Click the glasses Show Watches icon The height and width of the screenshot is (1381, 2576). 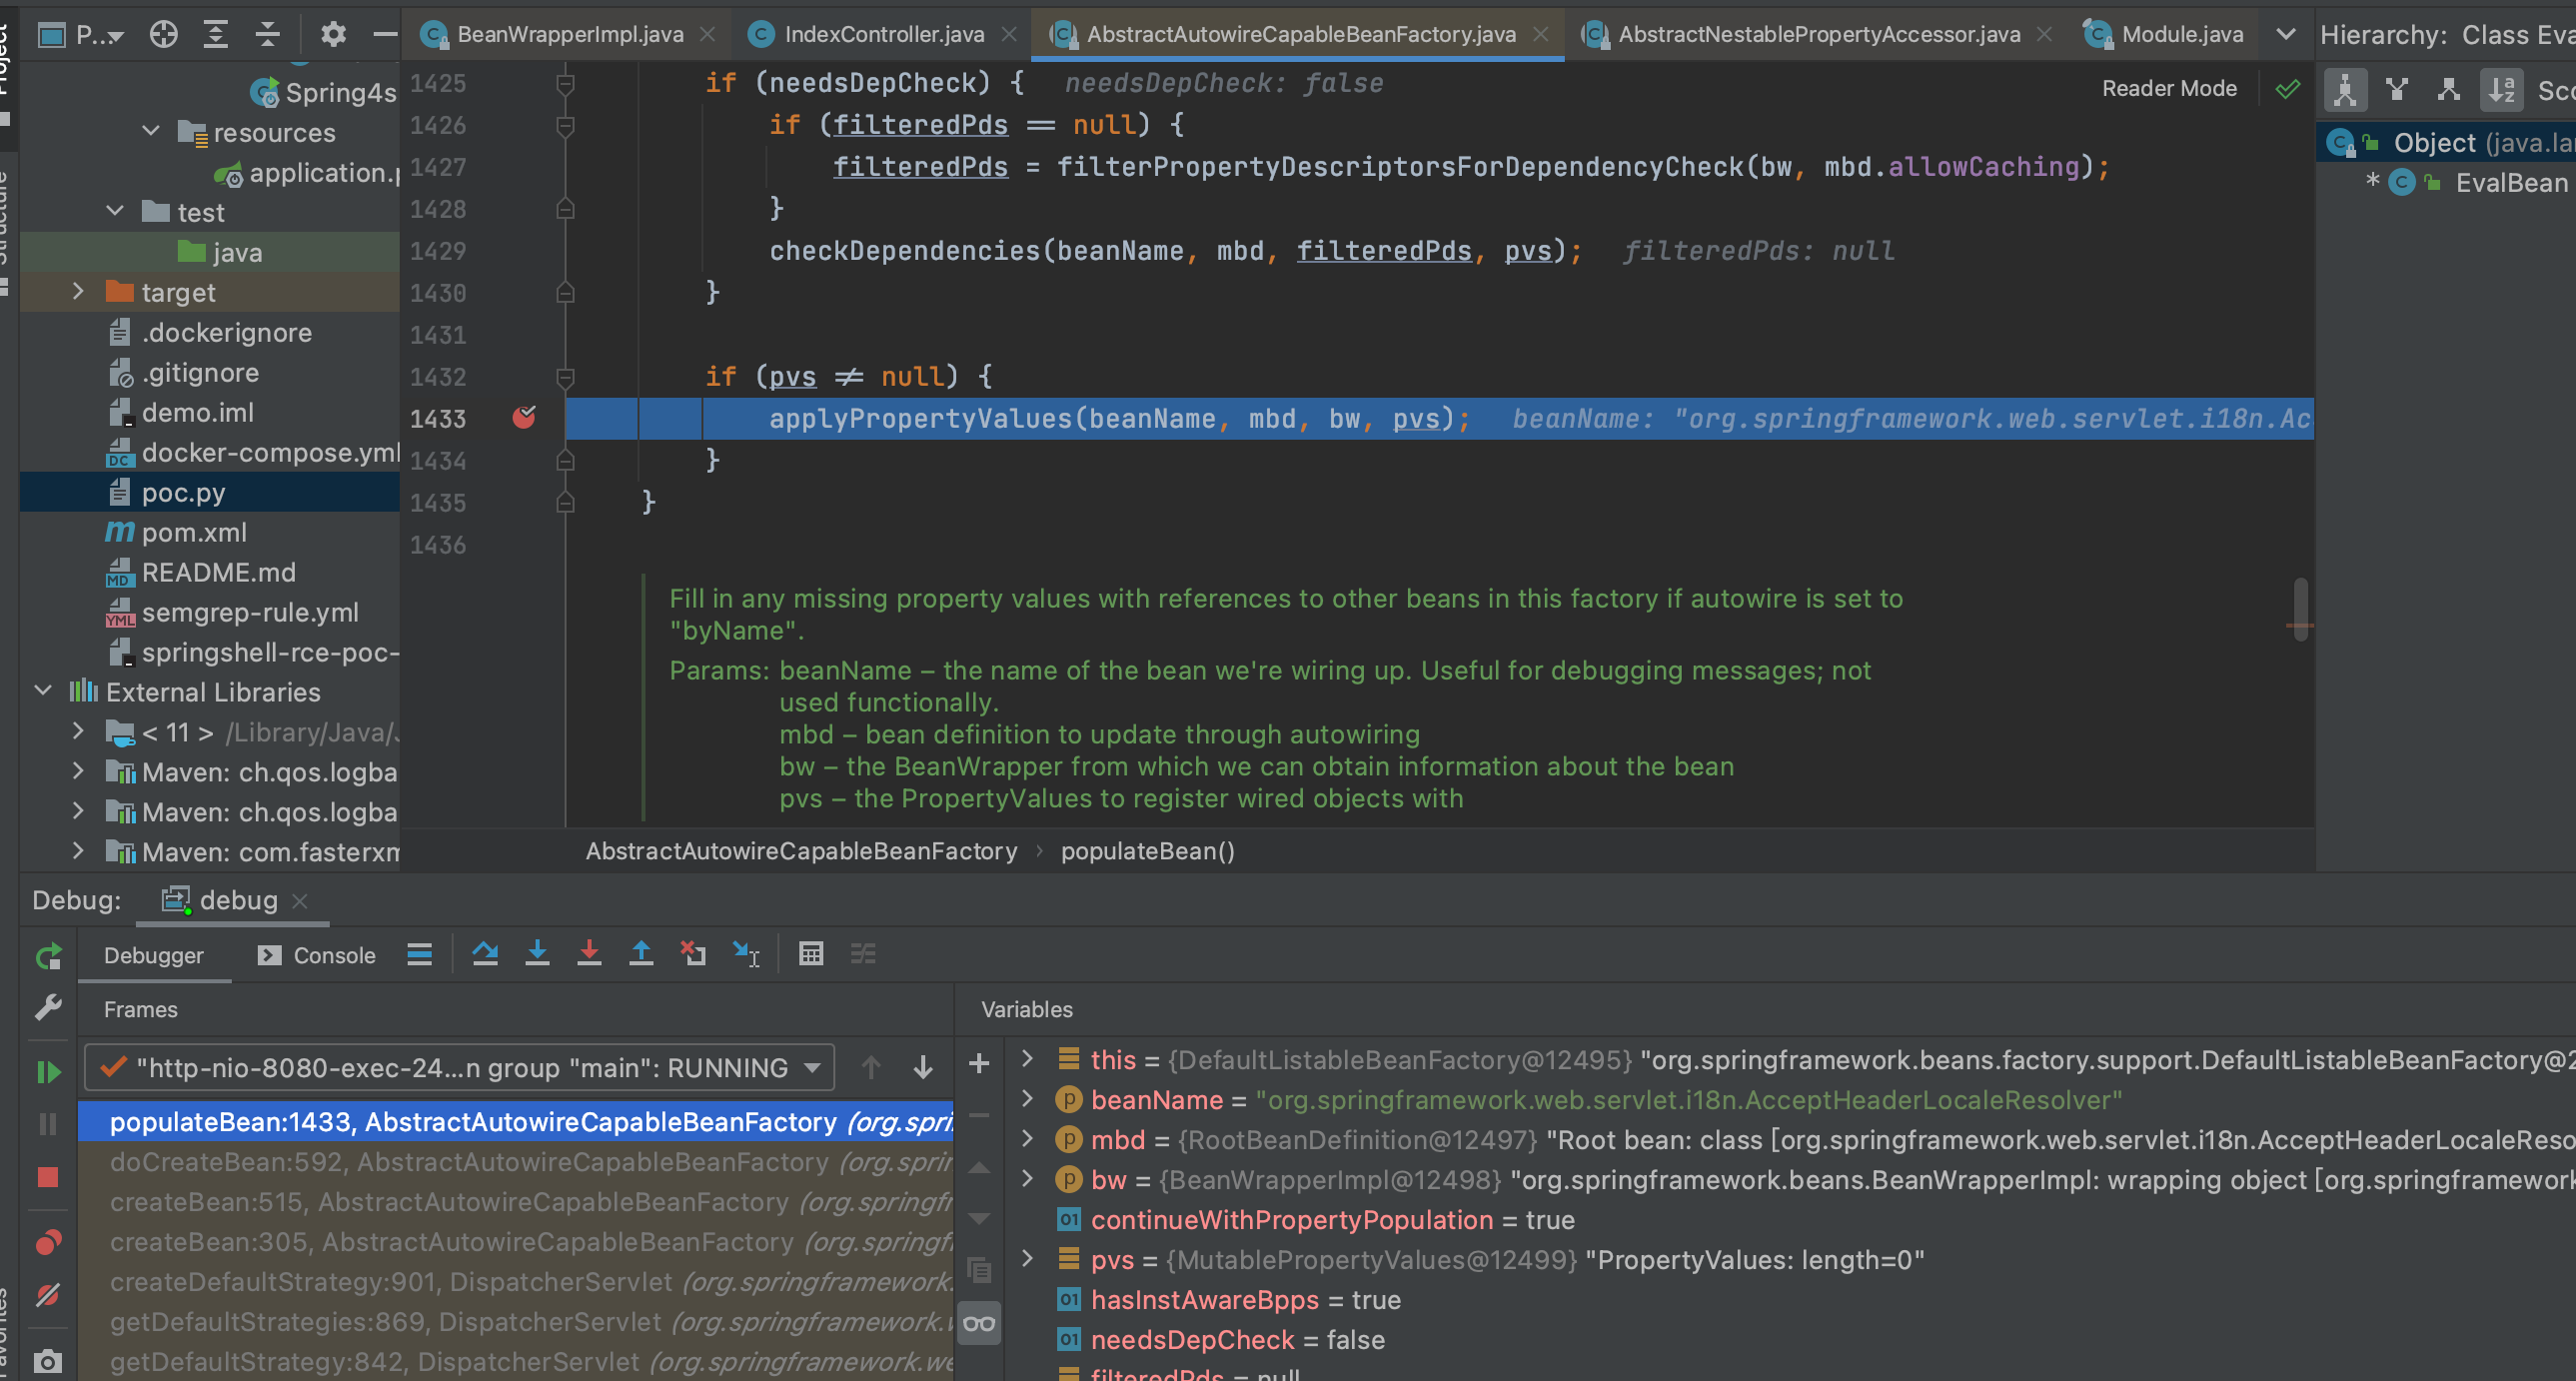[x=980, y=1324]
